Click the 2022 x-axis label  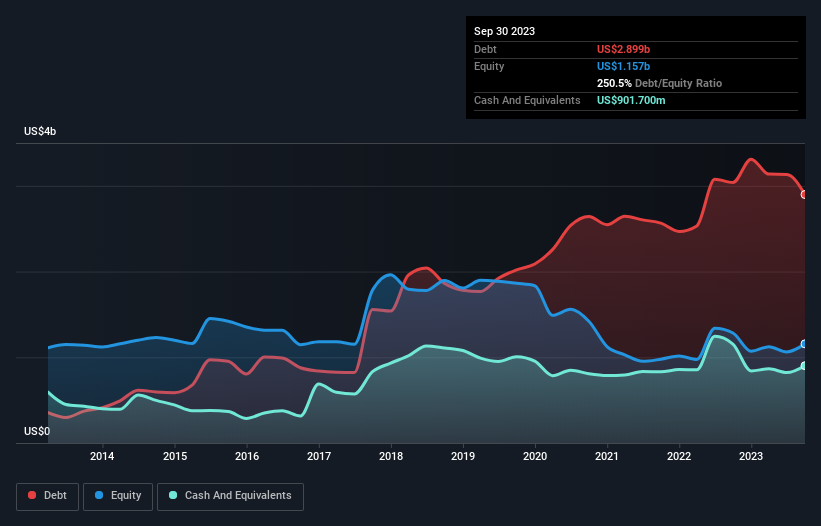(679, 456)
